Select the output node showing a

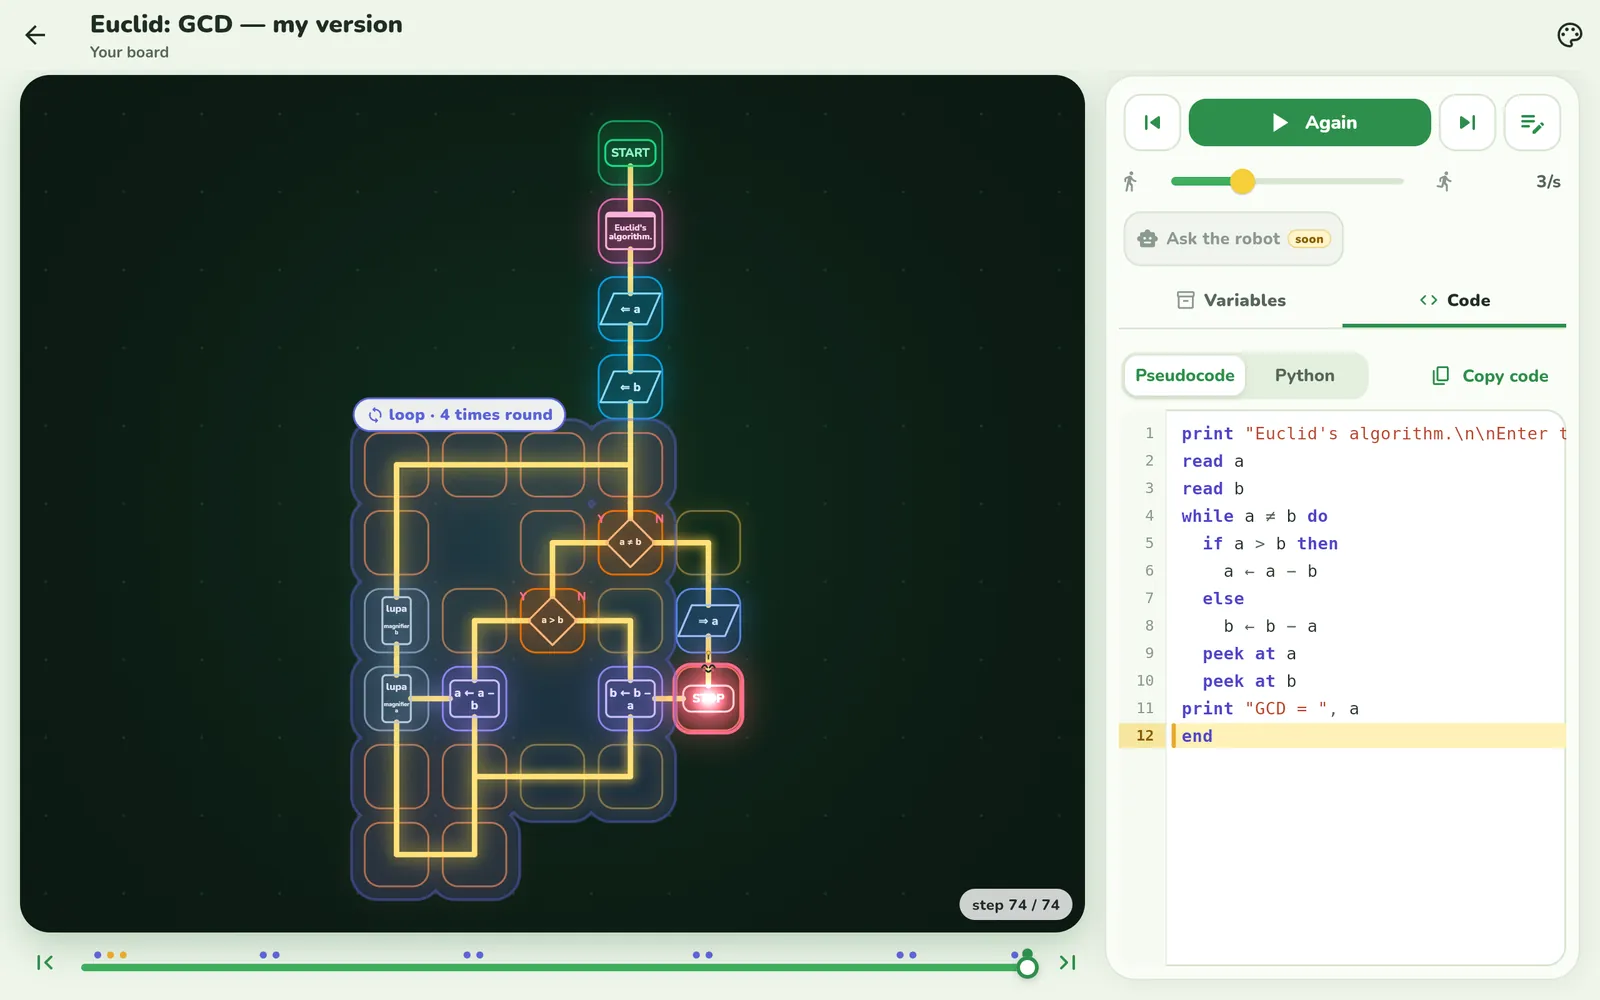click(708, 621)
